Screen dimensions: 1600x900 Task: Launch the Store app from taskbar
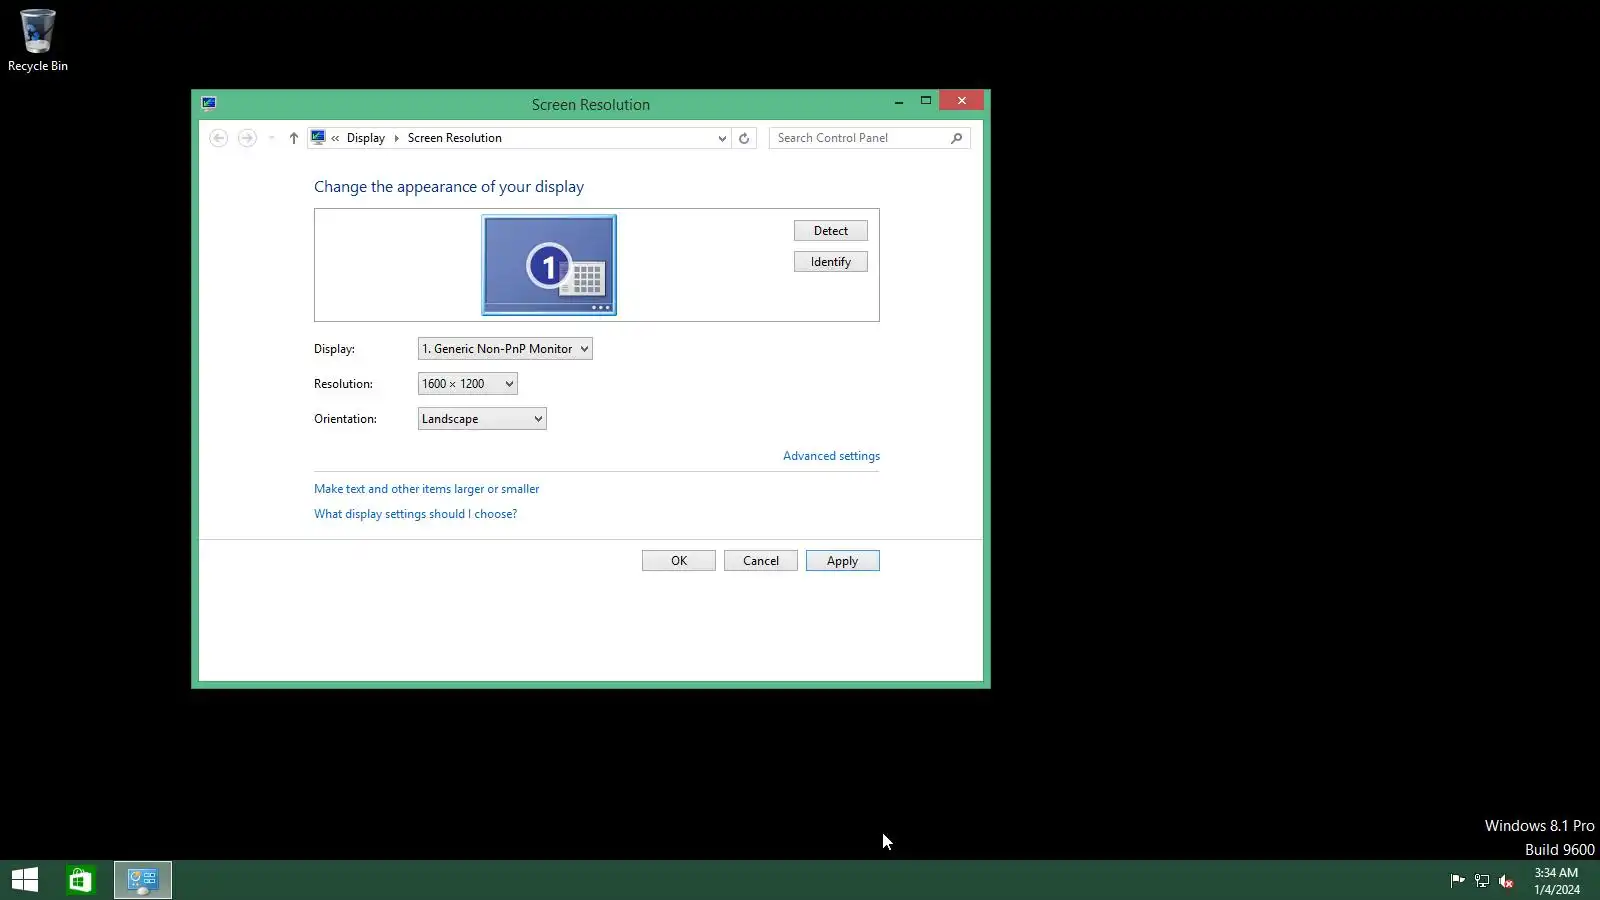tap(80, 880)
